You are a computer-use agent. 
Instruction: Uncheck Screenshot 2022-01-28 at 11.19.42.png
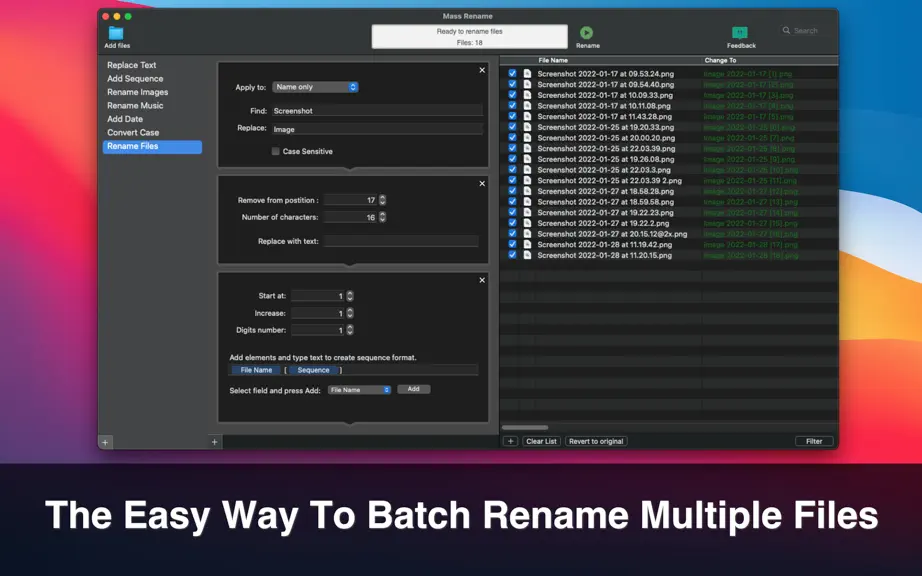pyautogui.click(x=512, y=245)
